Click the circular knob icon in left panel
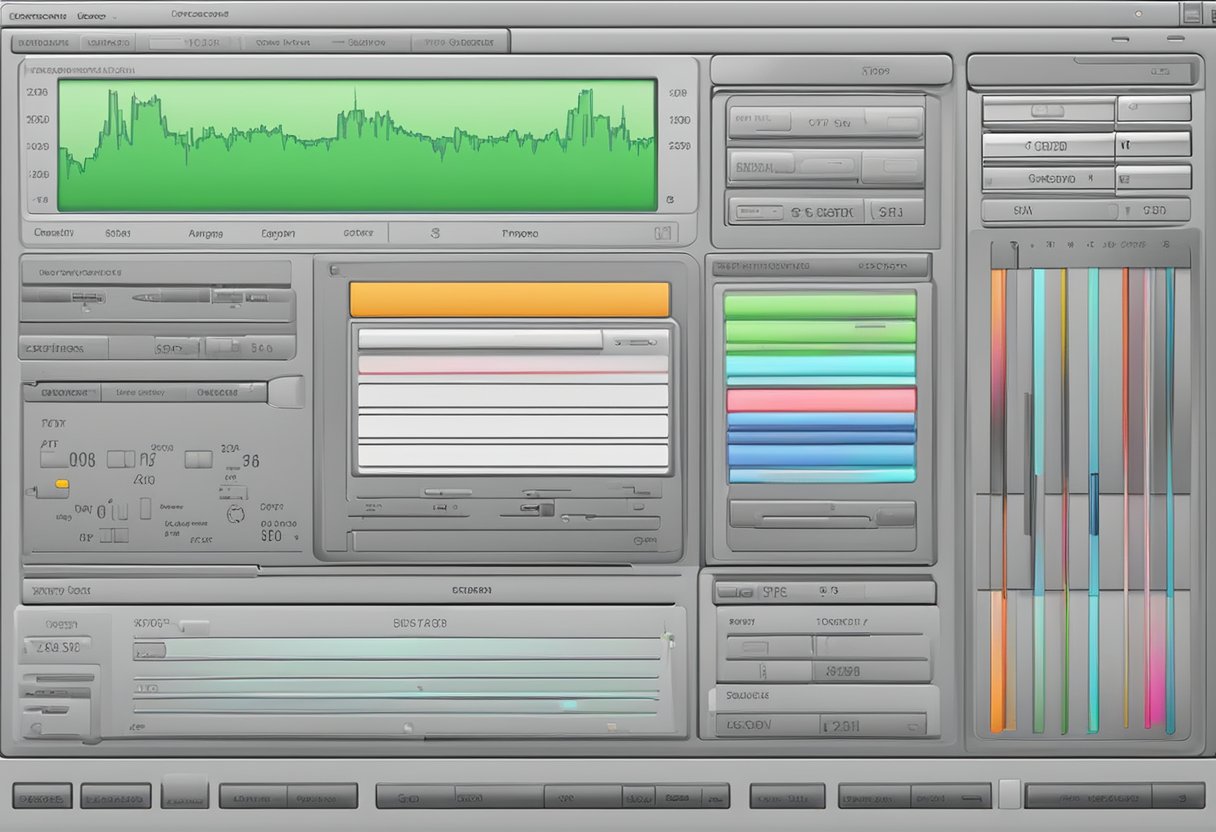 pos(236,514)
